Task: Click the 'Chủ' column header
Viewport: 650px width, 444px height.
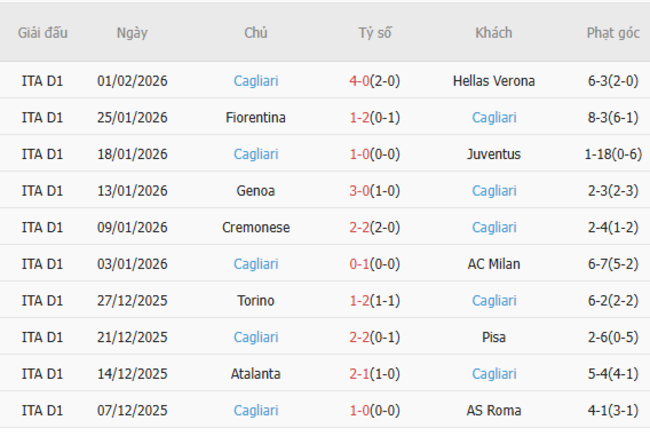Action: (x=256, y=32)
